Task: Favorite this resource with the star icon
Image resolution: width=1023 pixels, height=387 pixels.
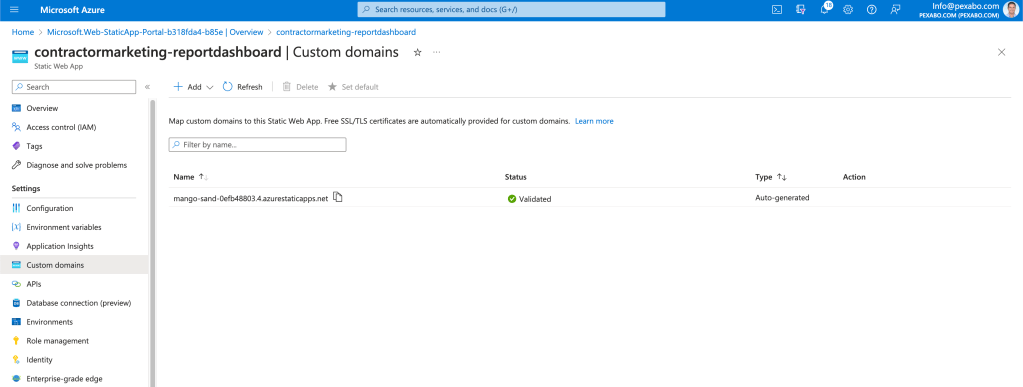Action: pyautogui.click(x=418, y=52)
